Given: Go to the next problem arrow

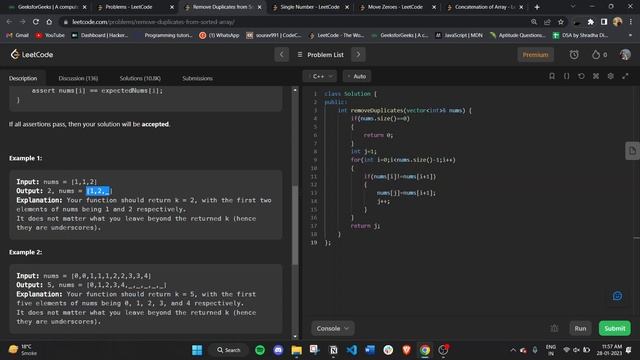Looking at the screenshot, I should pyautogui.click(x=358, y=54).
